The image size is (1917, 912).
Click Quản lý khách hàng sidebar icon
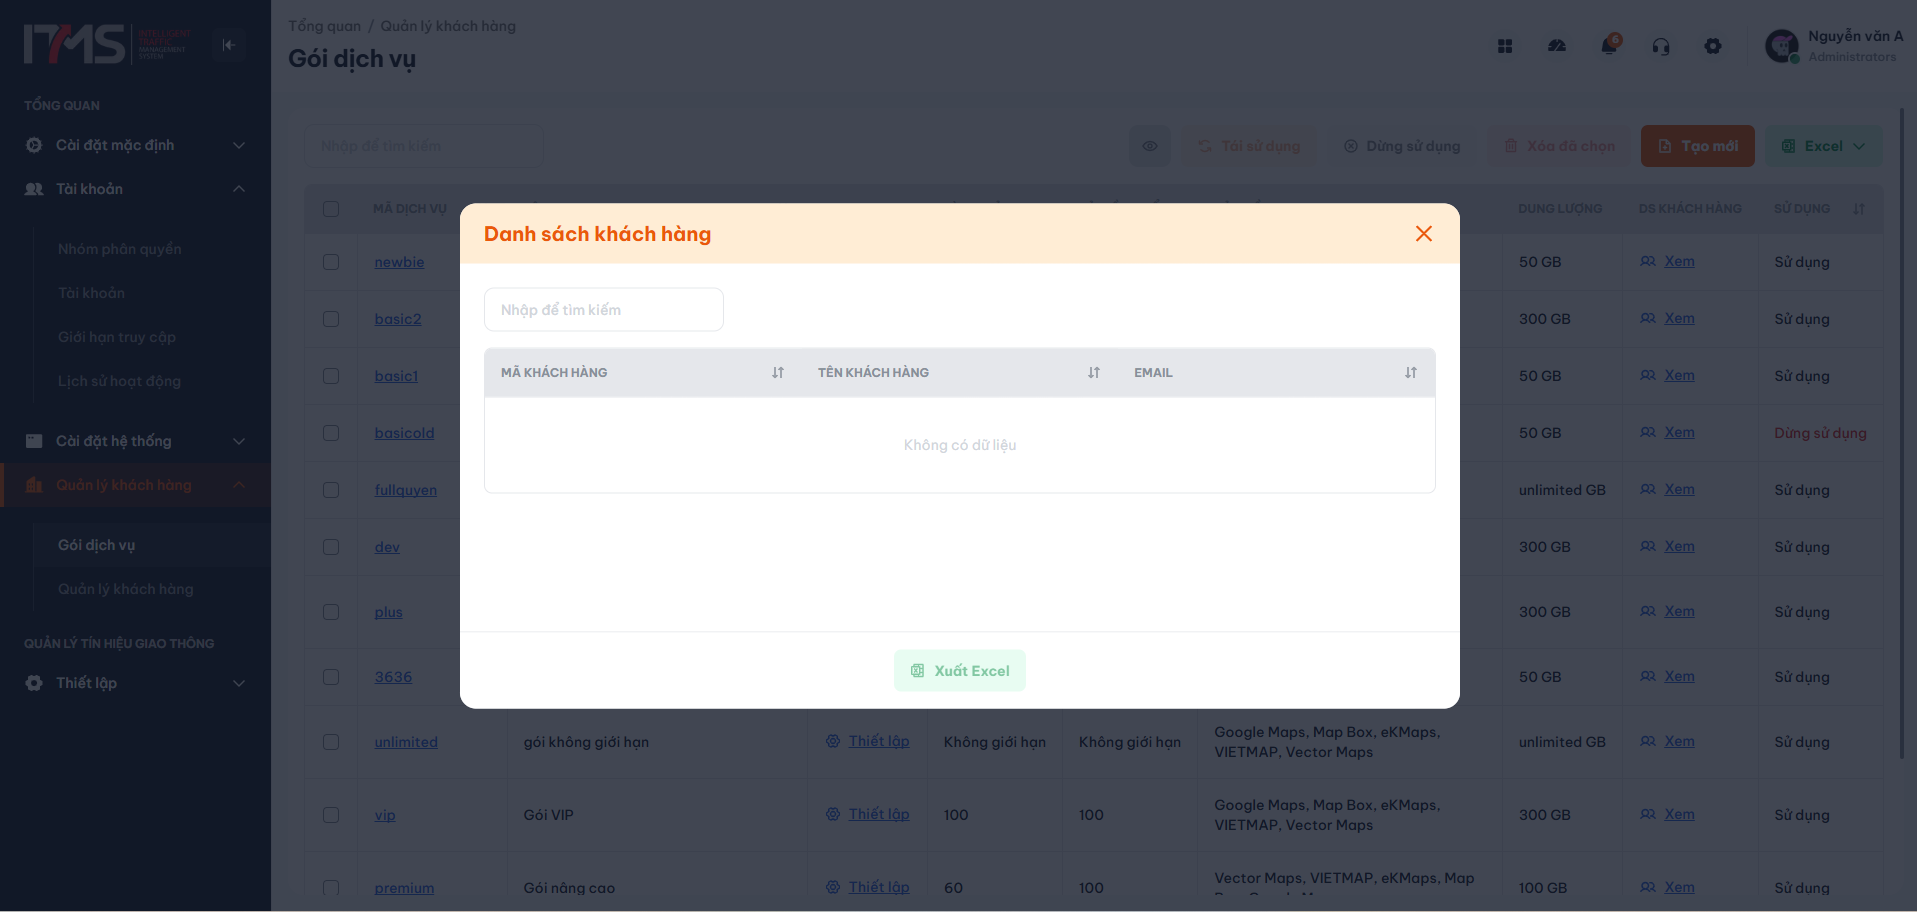coord(34,485)
